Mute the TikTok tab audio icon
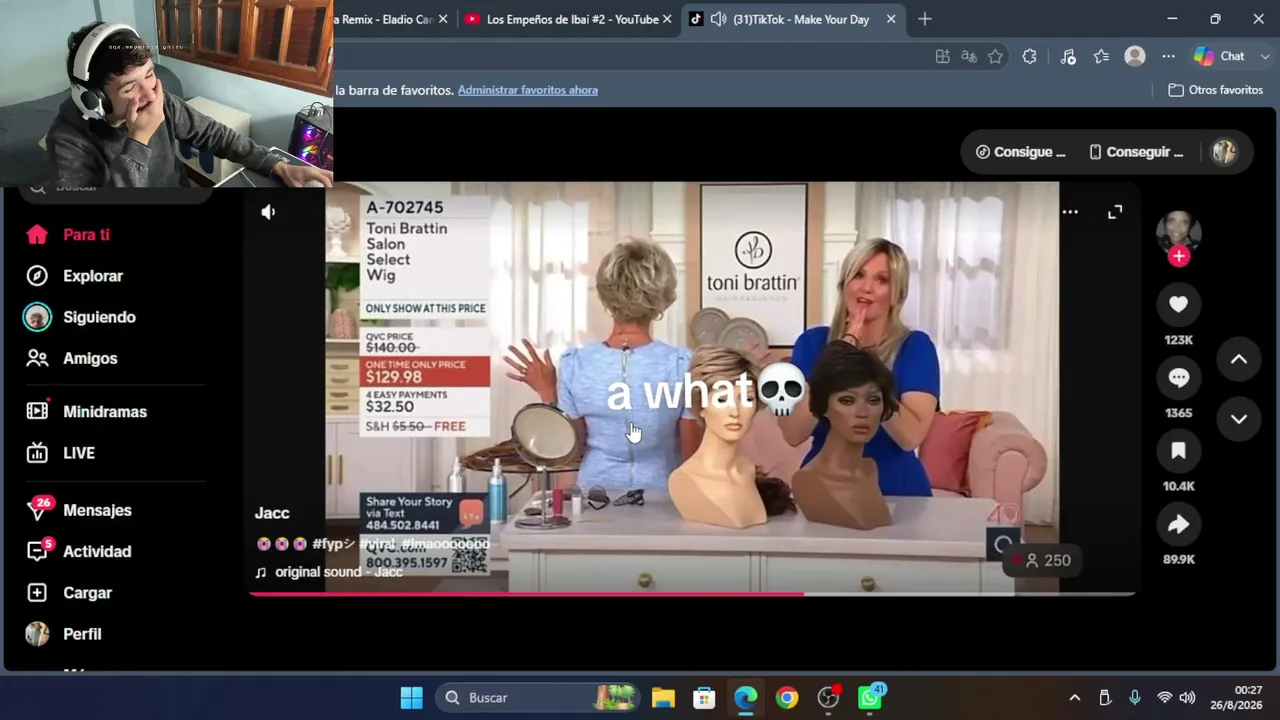This screenshot has width=1280, height=720. coord(718,19)
